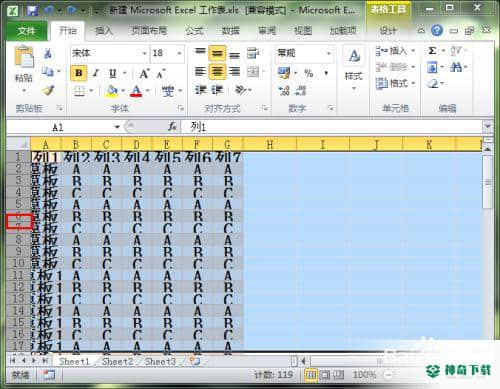The image size is (500, 389).
Task: Open the Sheet2 worksheet tab
Action: (117, 361)
